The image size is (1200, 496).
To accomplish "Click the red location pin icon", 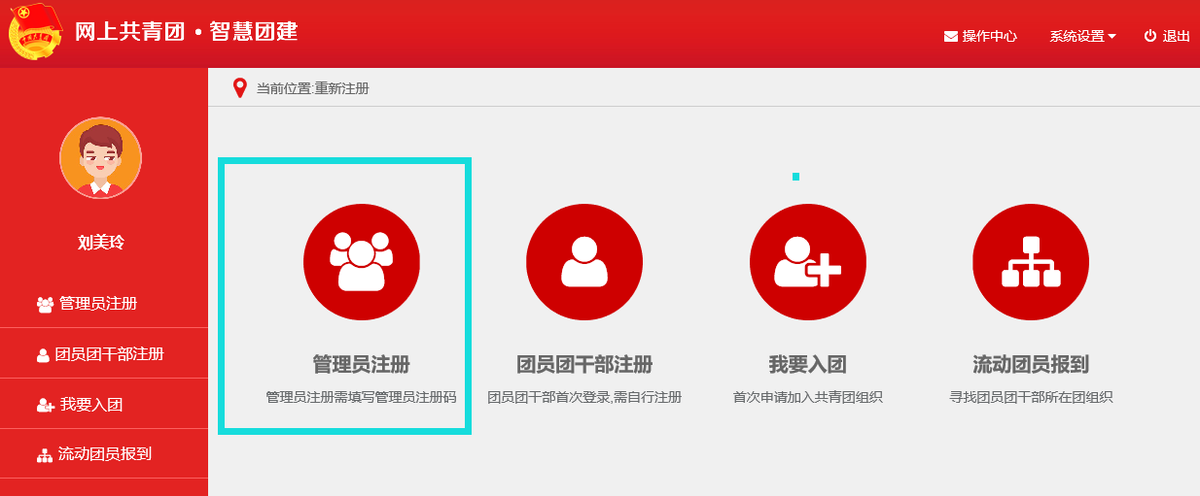I will (x=240, y=88).
